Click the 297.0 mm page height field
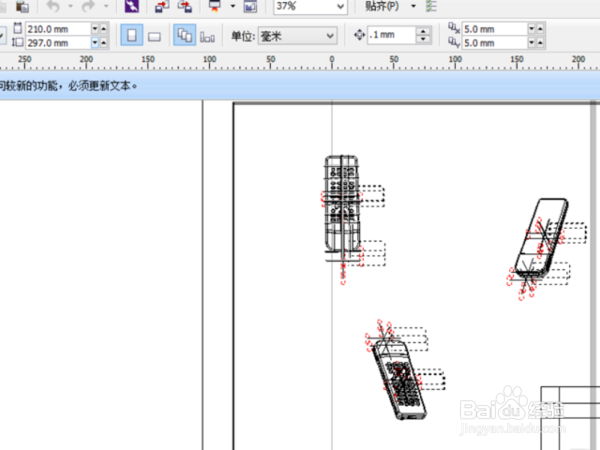 pos(58,43)
